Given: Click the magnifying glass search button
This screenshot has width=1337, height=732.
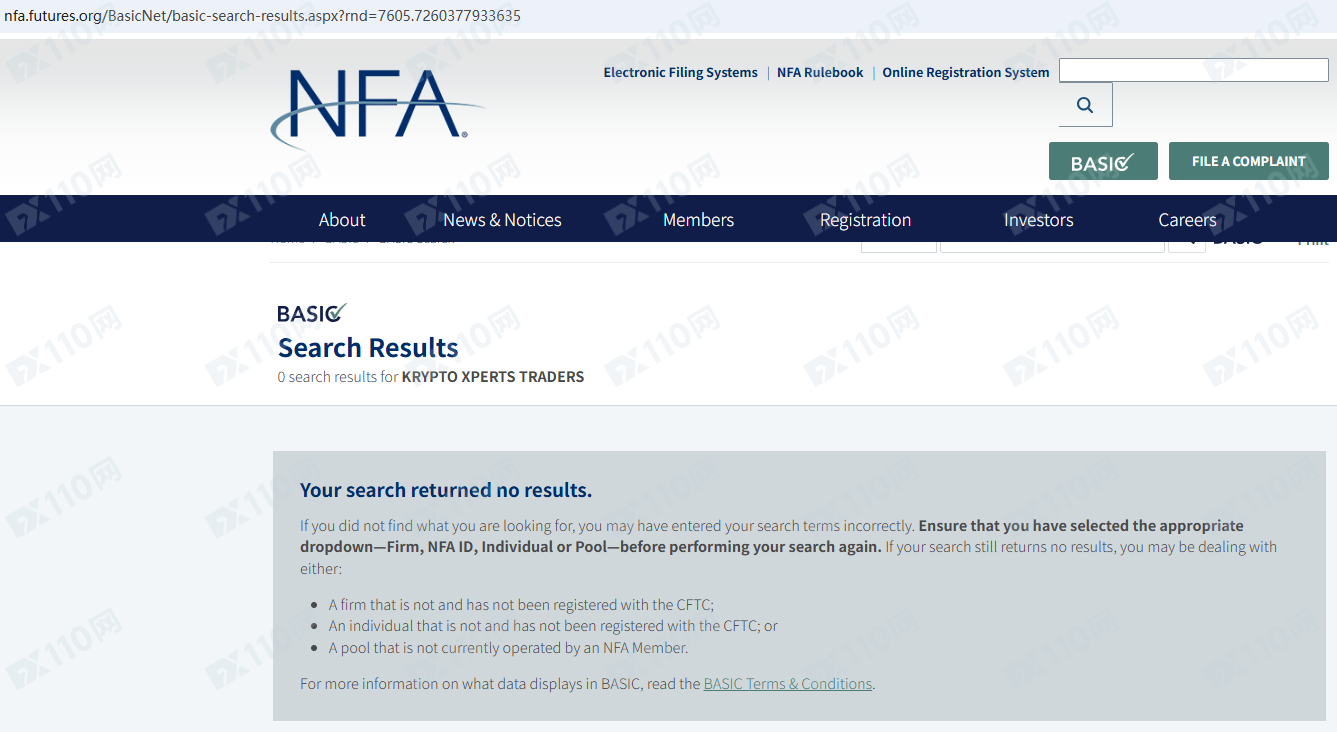Looking at the screenshot, I should (1085, 104).
